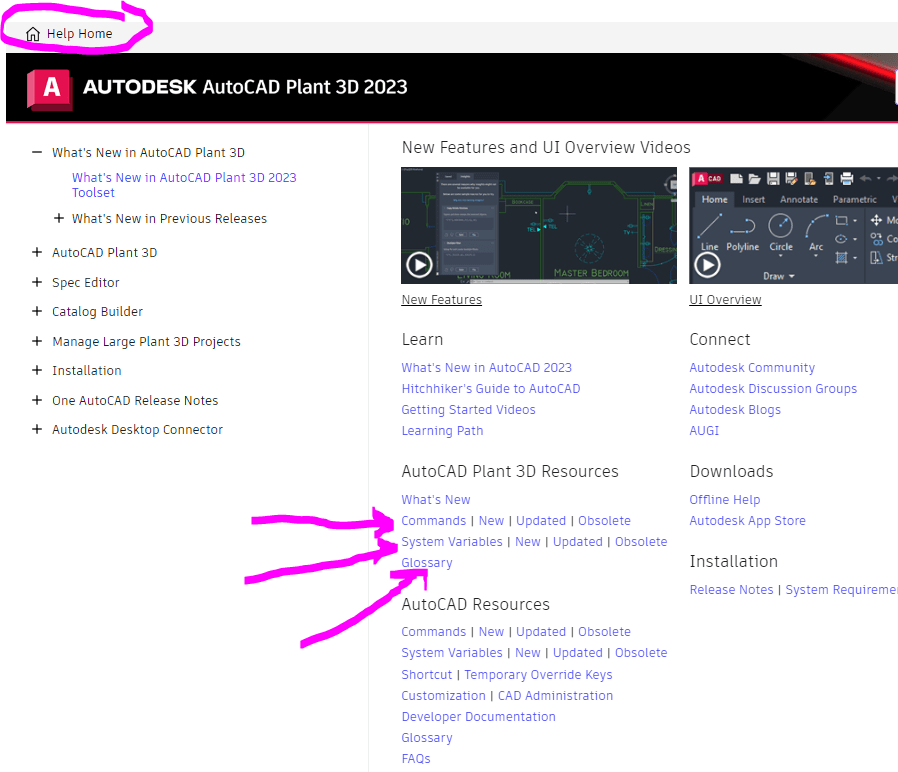Open Getting Started Videos
The width and height of the screenshot is (898, 772).
click(468, 410)
